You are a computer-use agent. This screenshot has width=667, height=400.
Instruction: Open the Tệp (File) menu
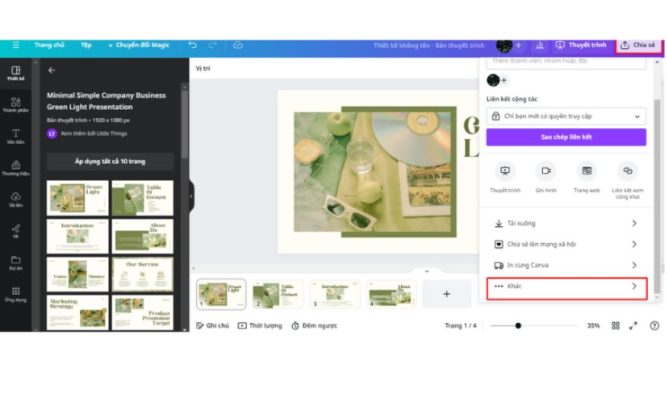86,45
